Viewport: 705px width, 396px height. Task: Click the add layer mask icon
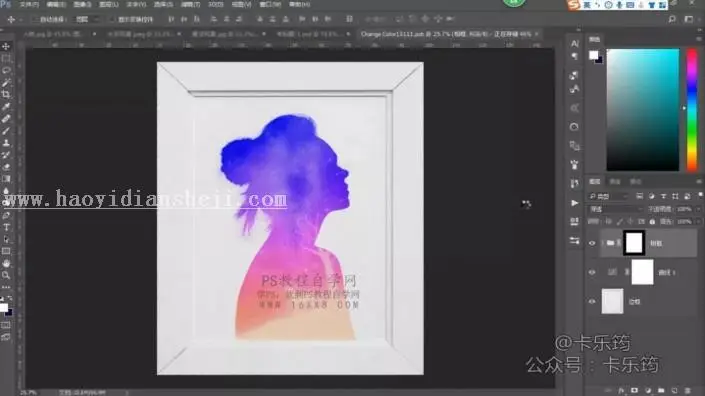634,391
